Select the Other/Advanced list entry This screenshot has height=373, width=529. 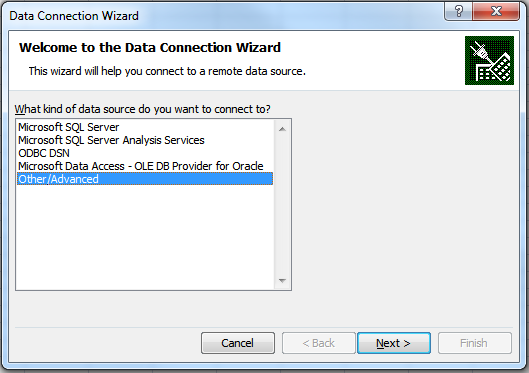tap(145, 179)
